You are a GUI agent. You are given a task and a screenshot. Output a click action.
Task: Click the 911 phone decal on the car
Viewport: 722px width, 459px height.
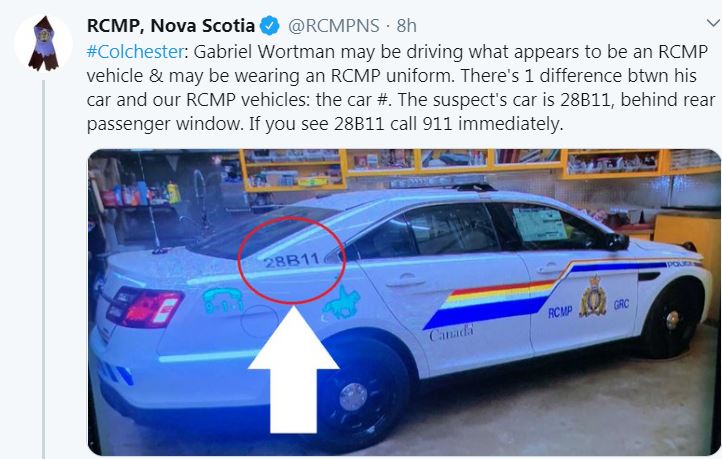223,300
